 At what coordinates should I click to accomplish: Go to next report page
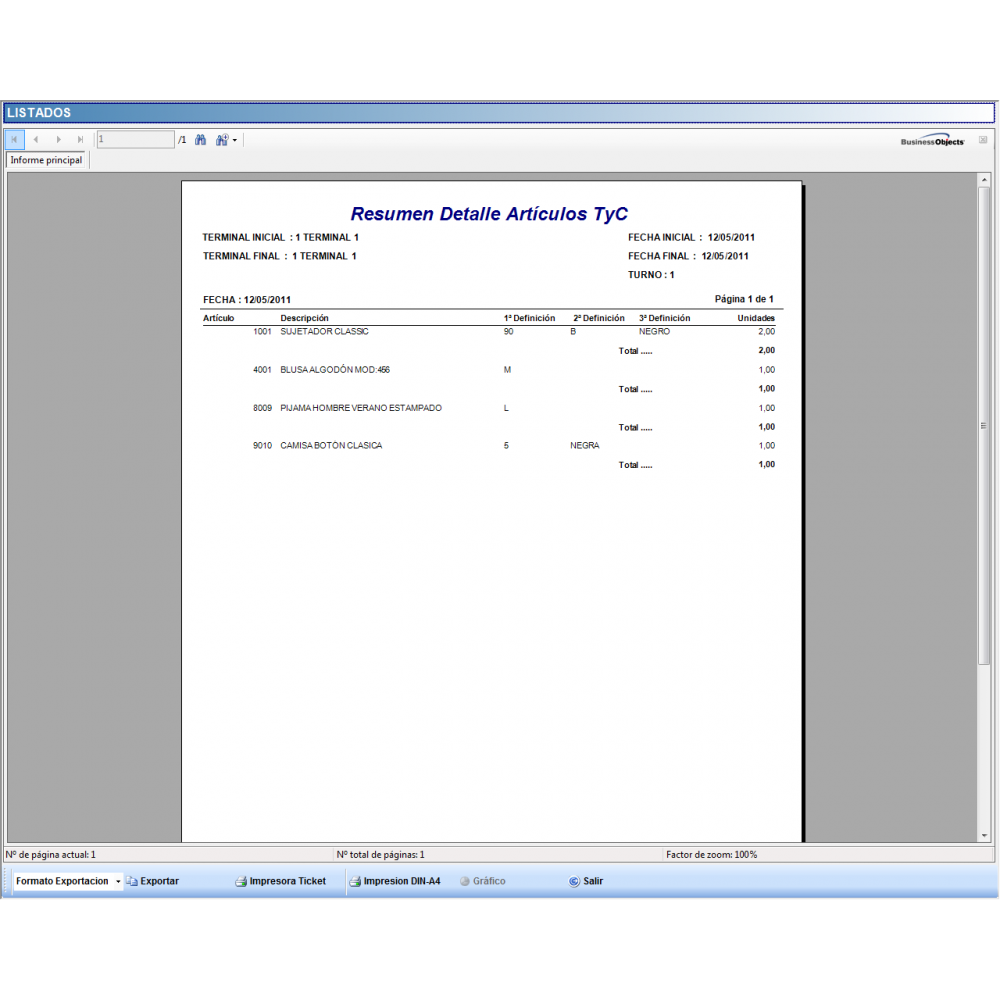(x=59, y=140)
